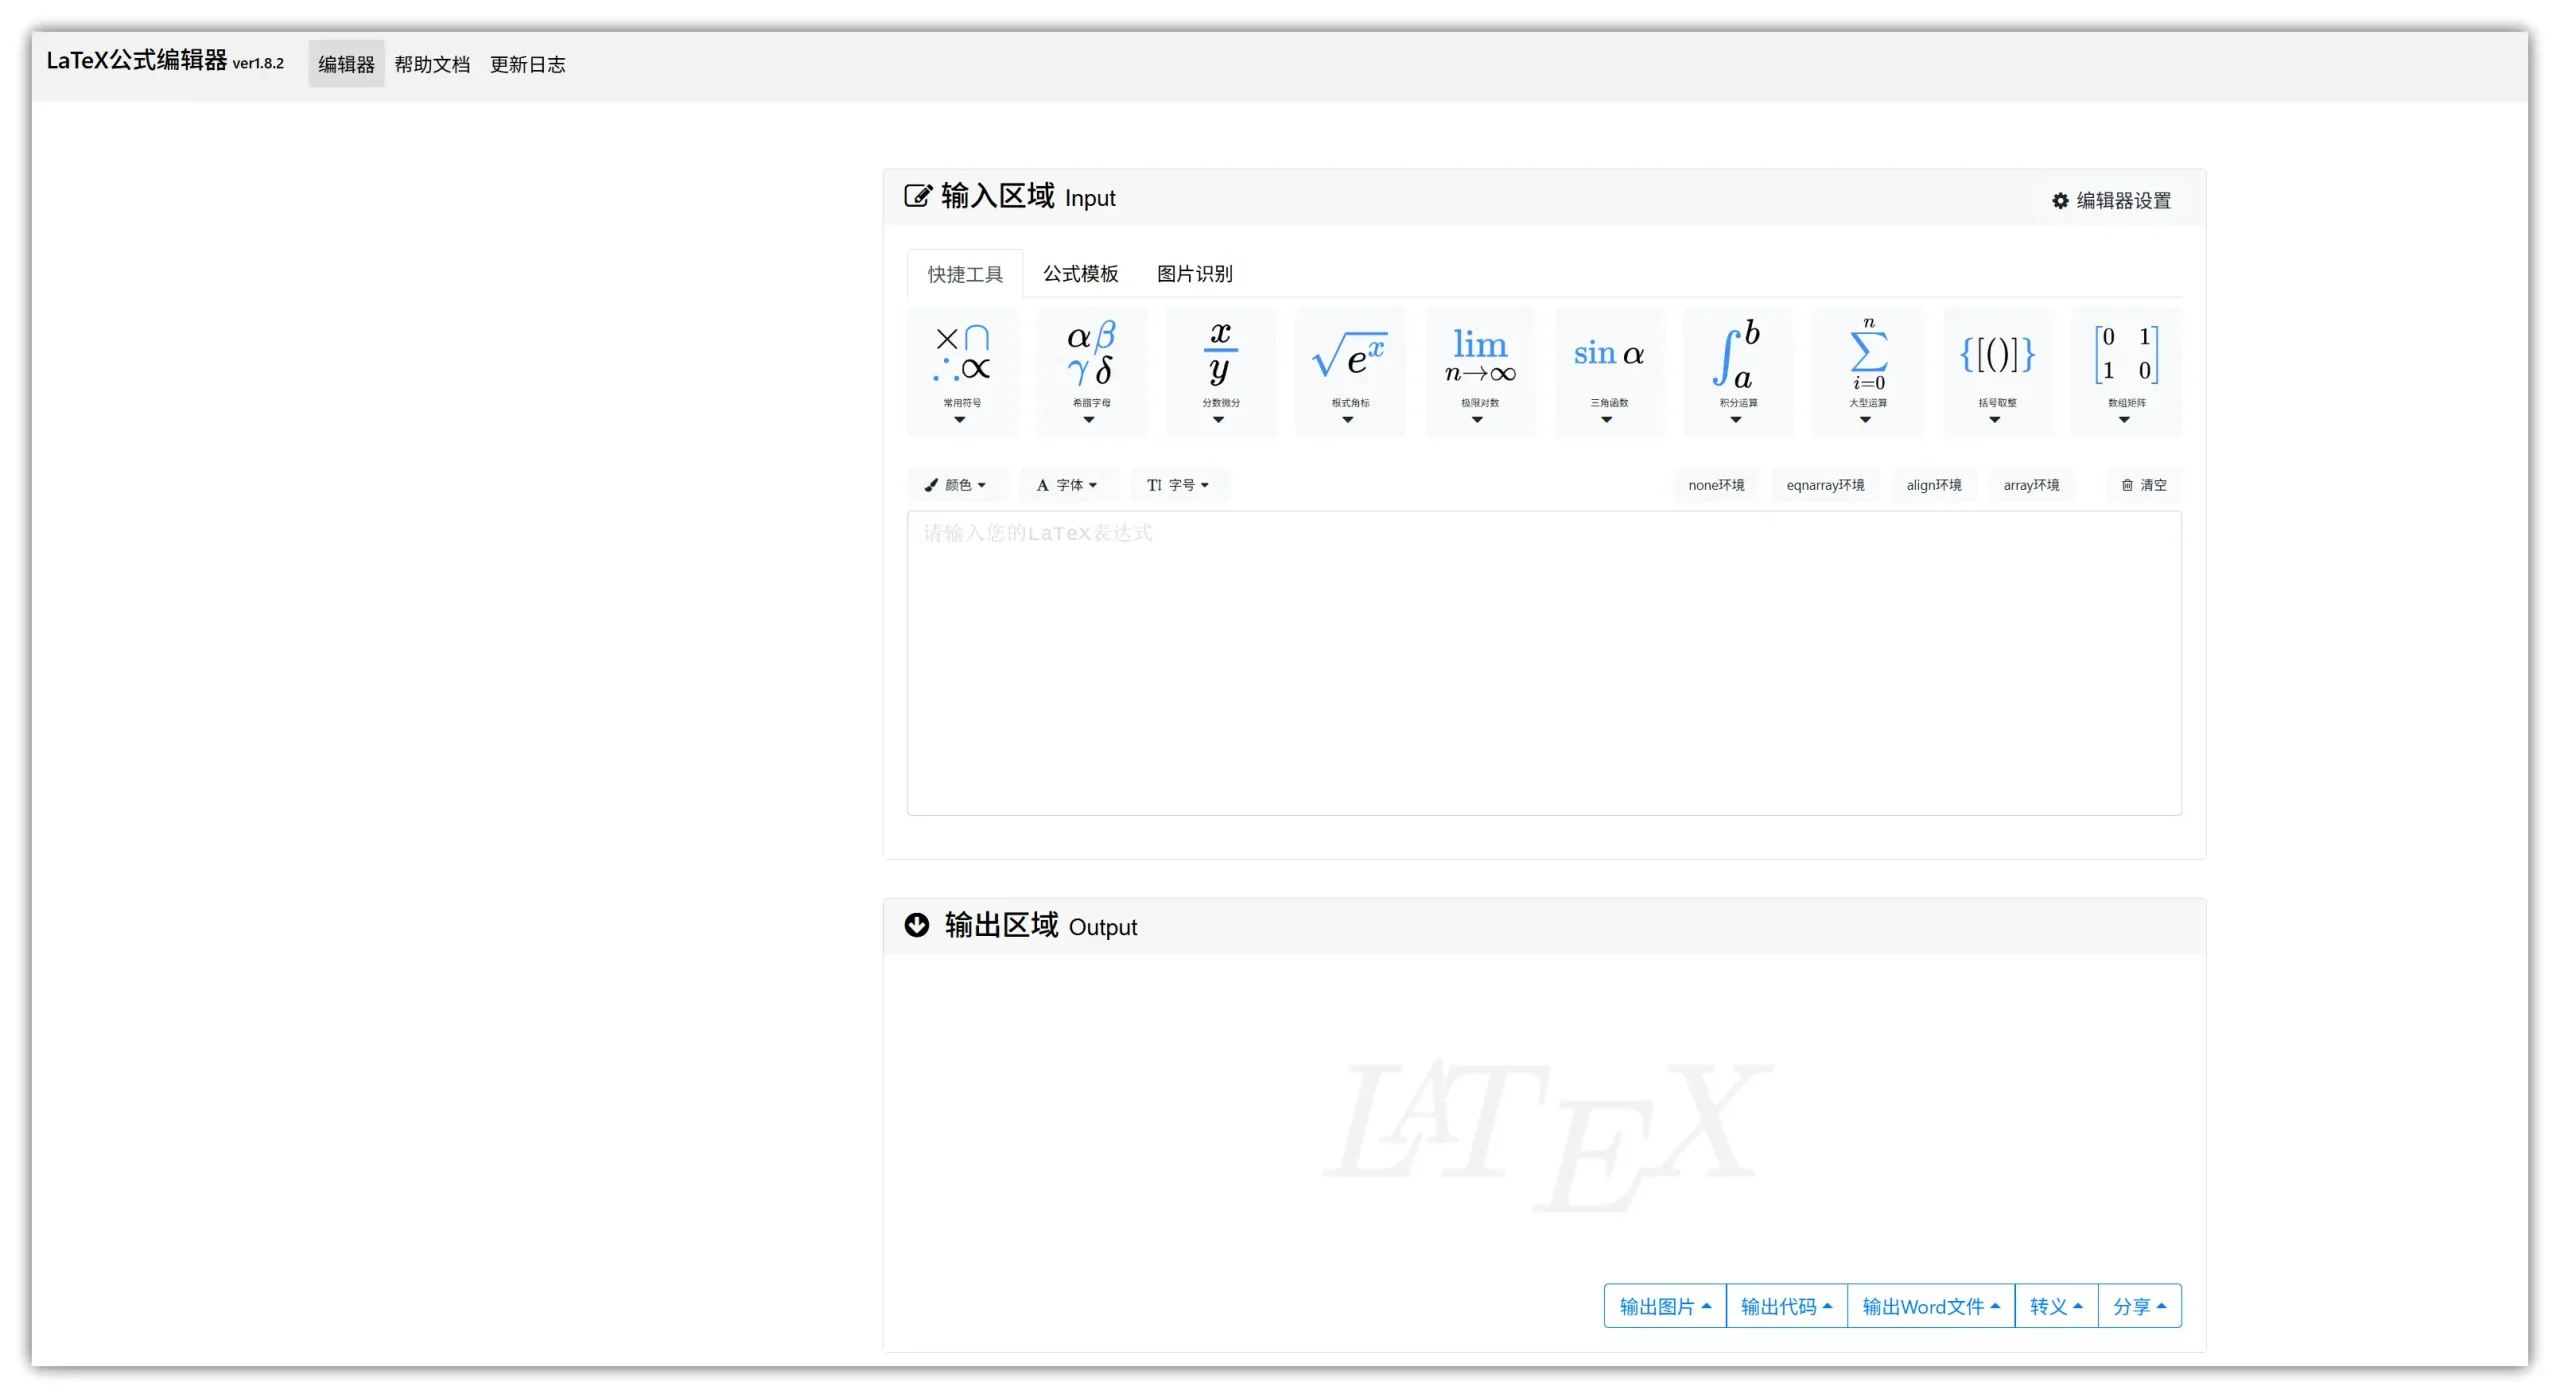Insert the none环境 environment

point(1716,485)
